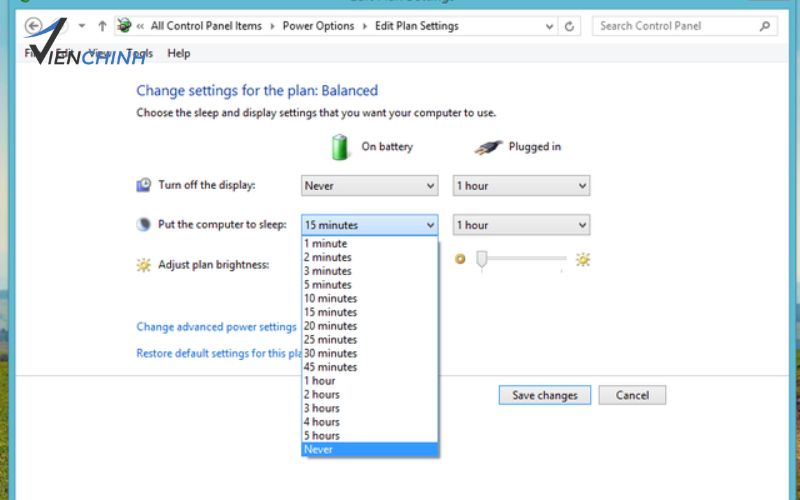The width and height of the screenshot is (800, 500).
Task: Click the Control Panel address bar icon
Action: (x=124, y=25)
